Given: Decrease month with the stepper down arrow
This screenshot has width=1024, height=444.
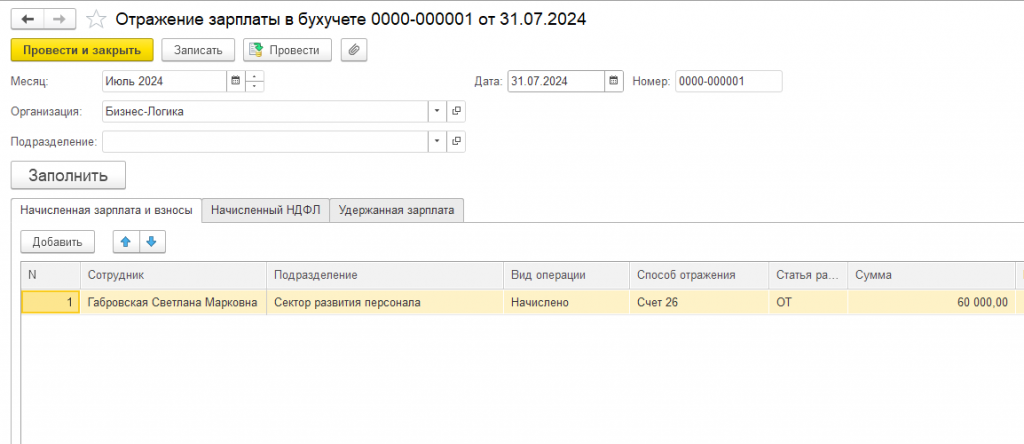Looking at the screenshot, I should pos(255,87).
